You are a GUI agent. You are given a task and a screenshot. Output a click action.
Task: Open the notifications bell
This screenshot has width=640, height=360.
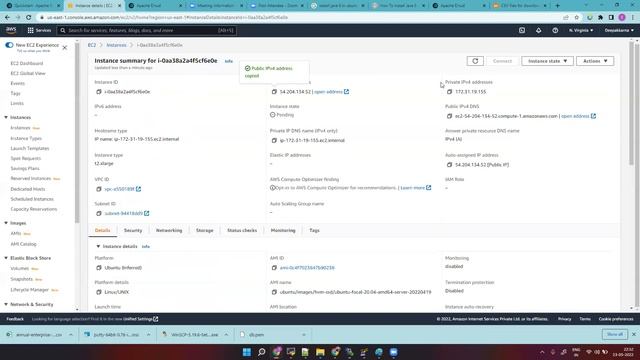538,30
